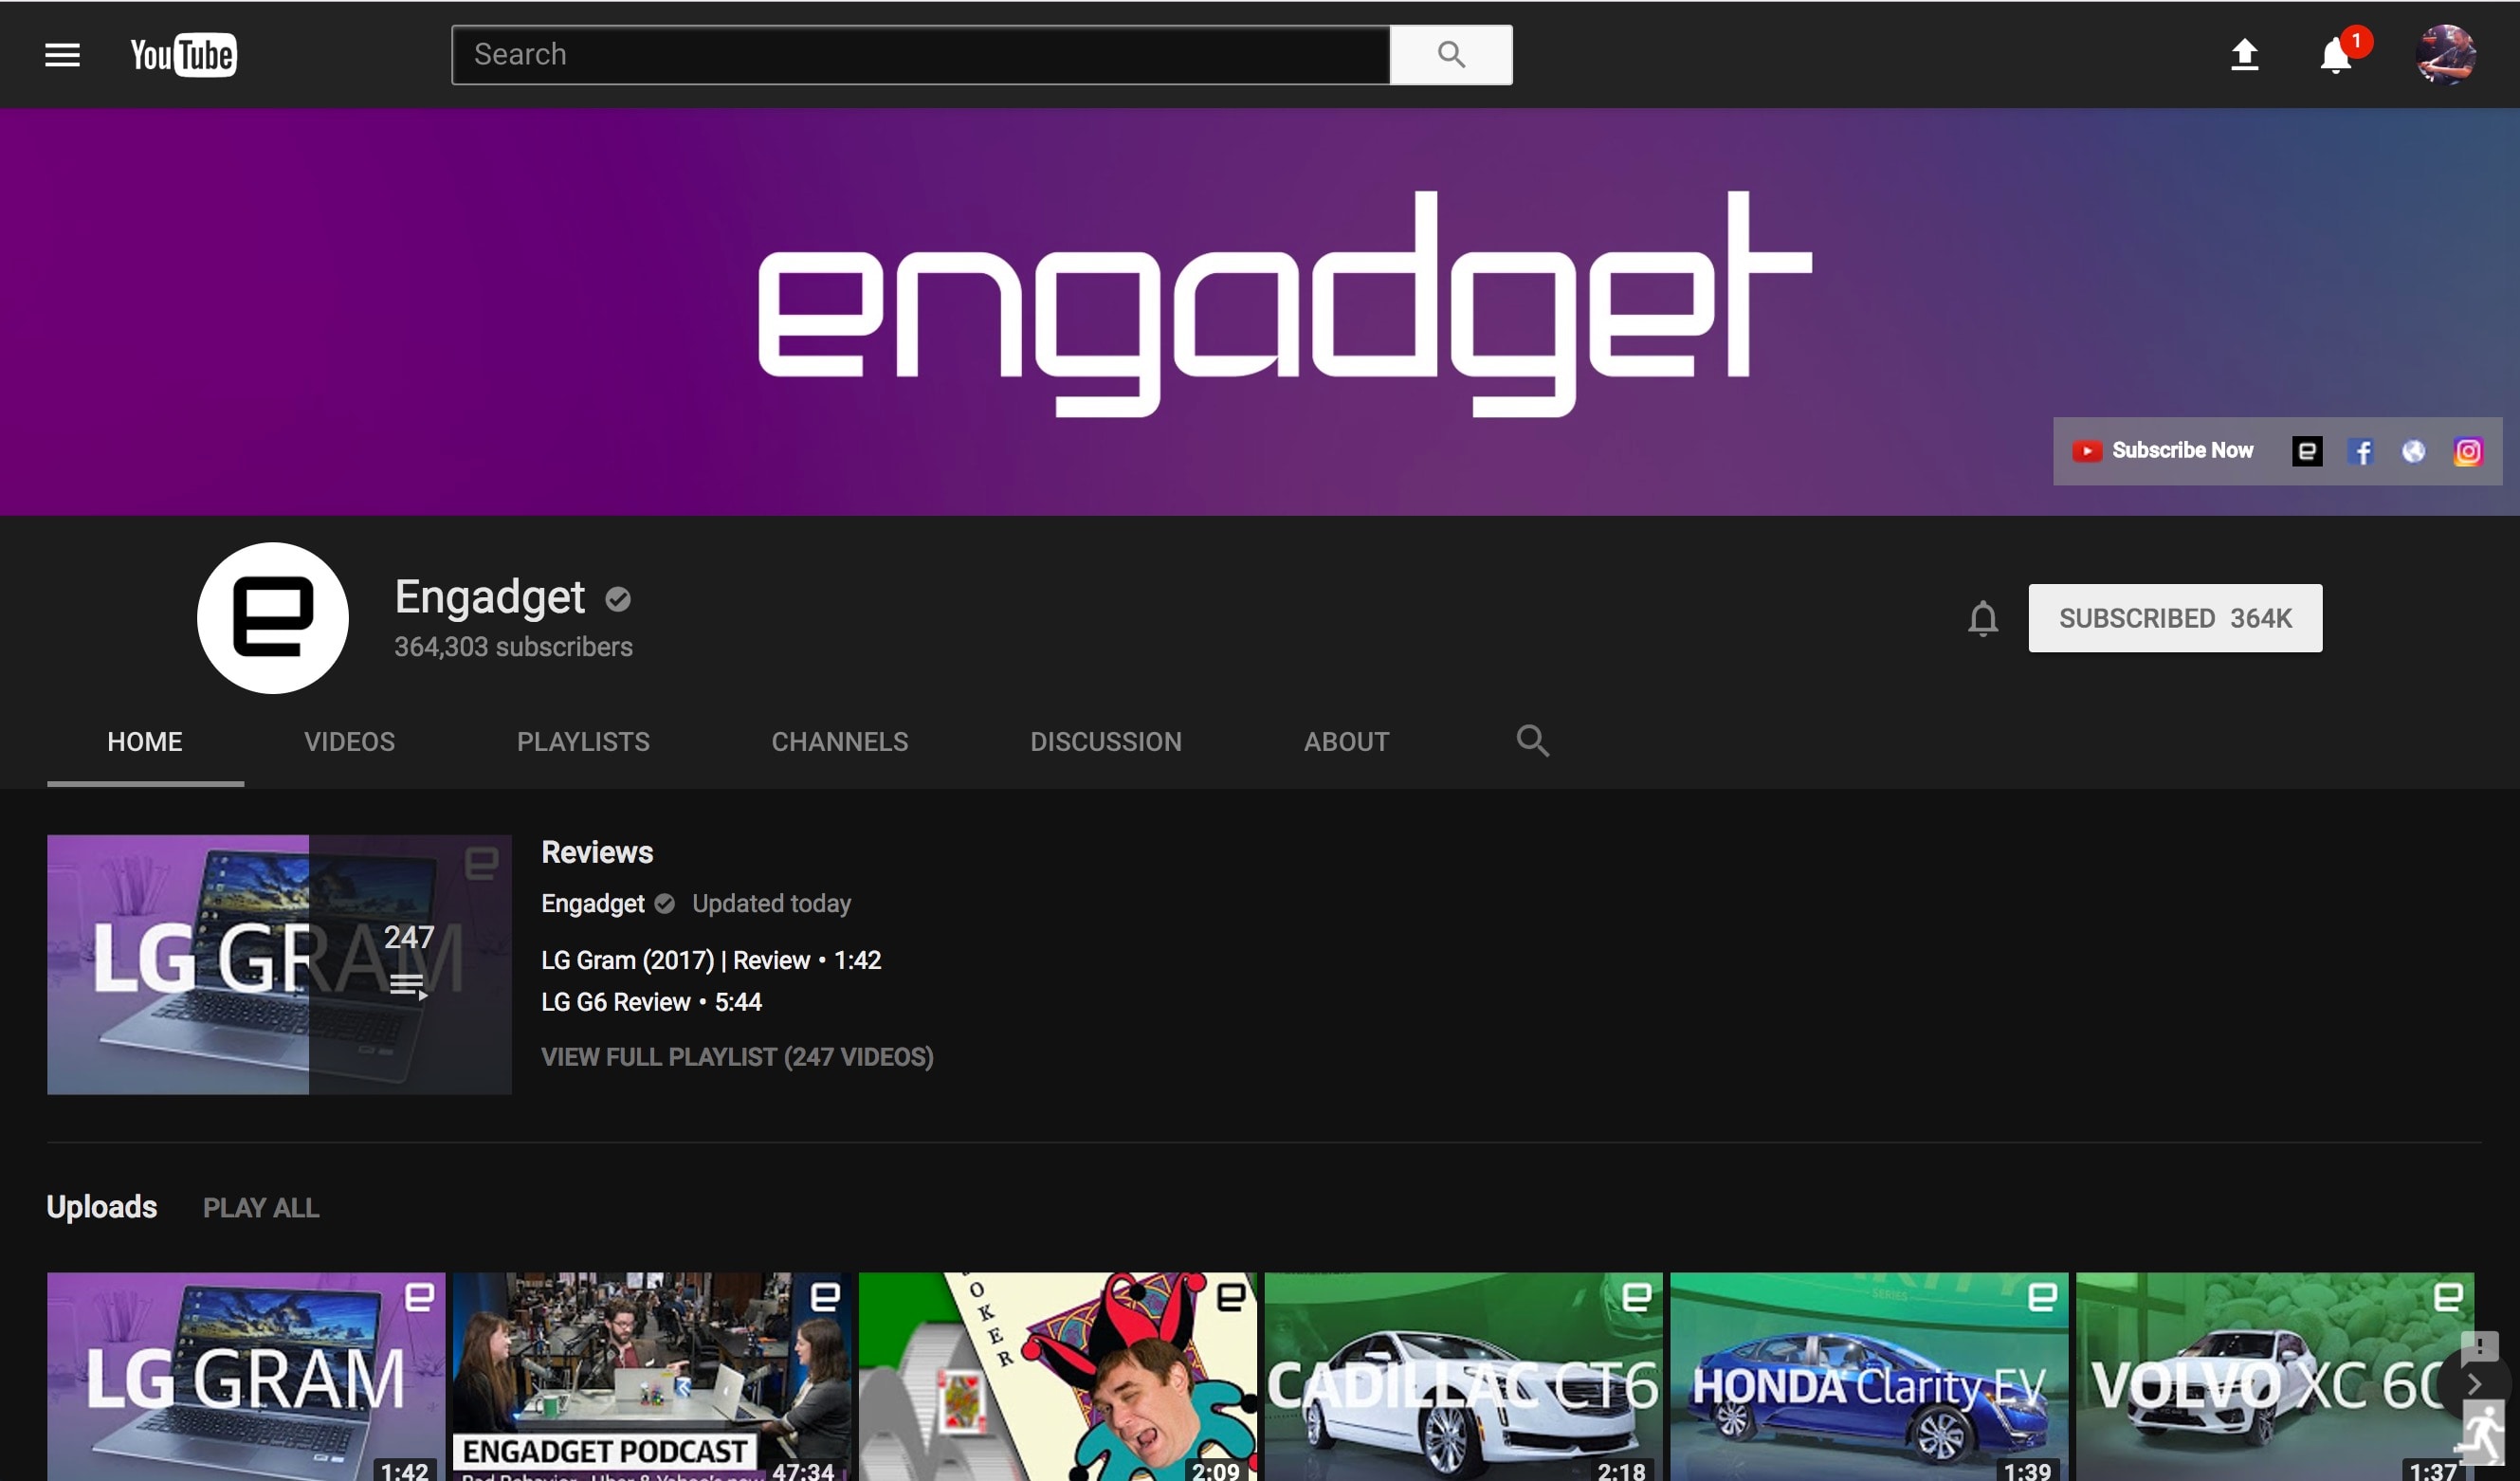2520x1481 pixels.
Task: Open the Discussion tab
Action: [1106, 742]
